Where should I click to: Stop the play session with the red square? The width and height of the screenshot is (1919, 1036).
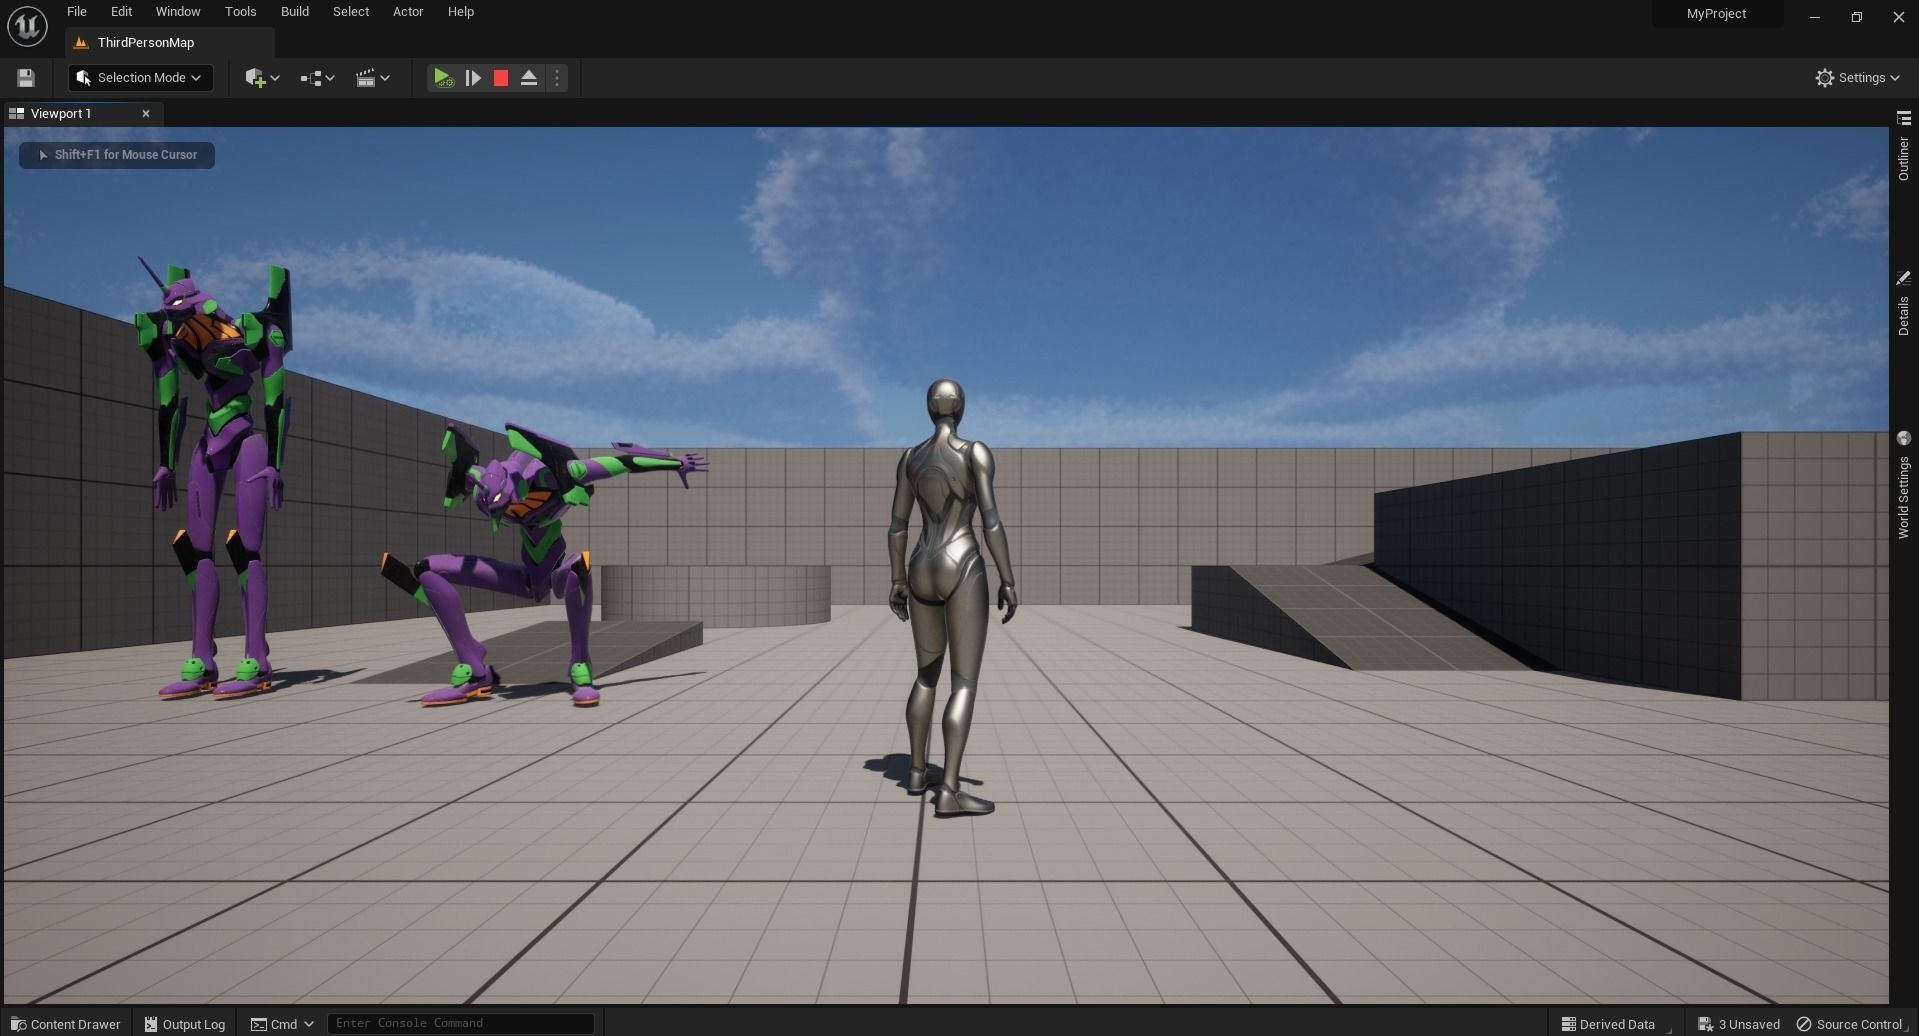point(501,78)
